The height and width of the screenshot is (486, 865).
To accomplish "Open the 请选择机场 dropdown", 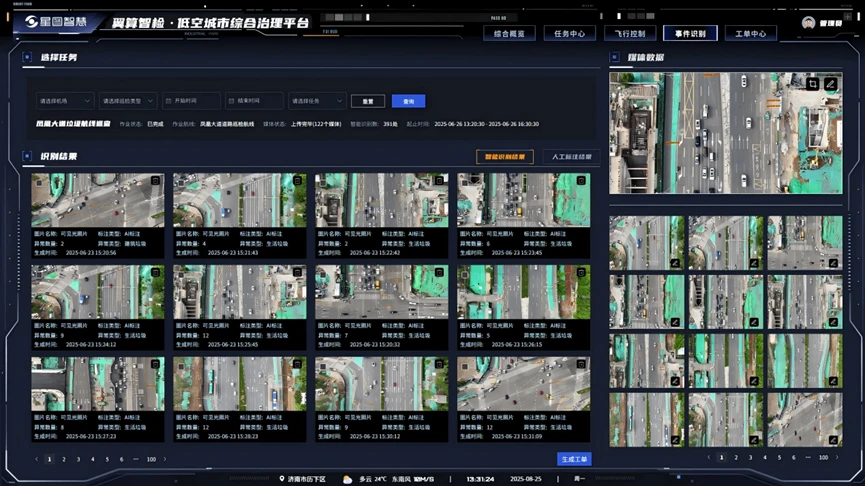I will click(63, 101).
